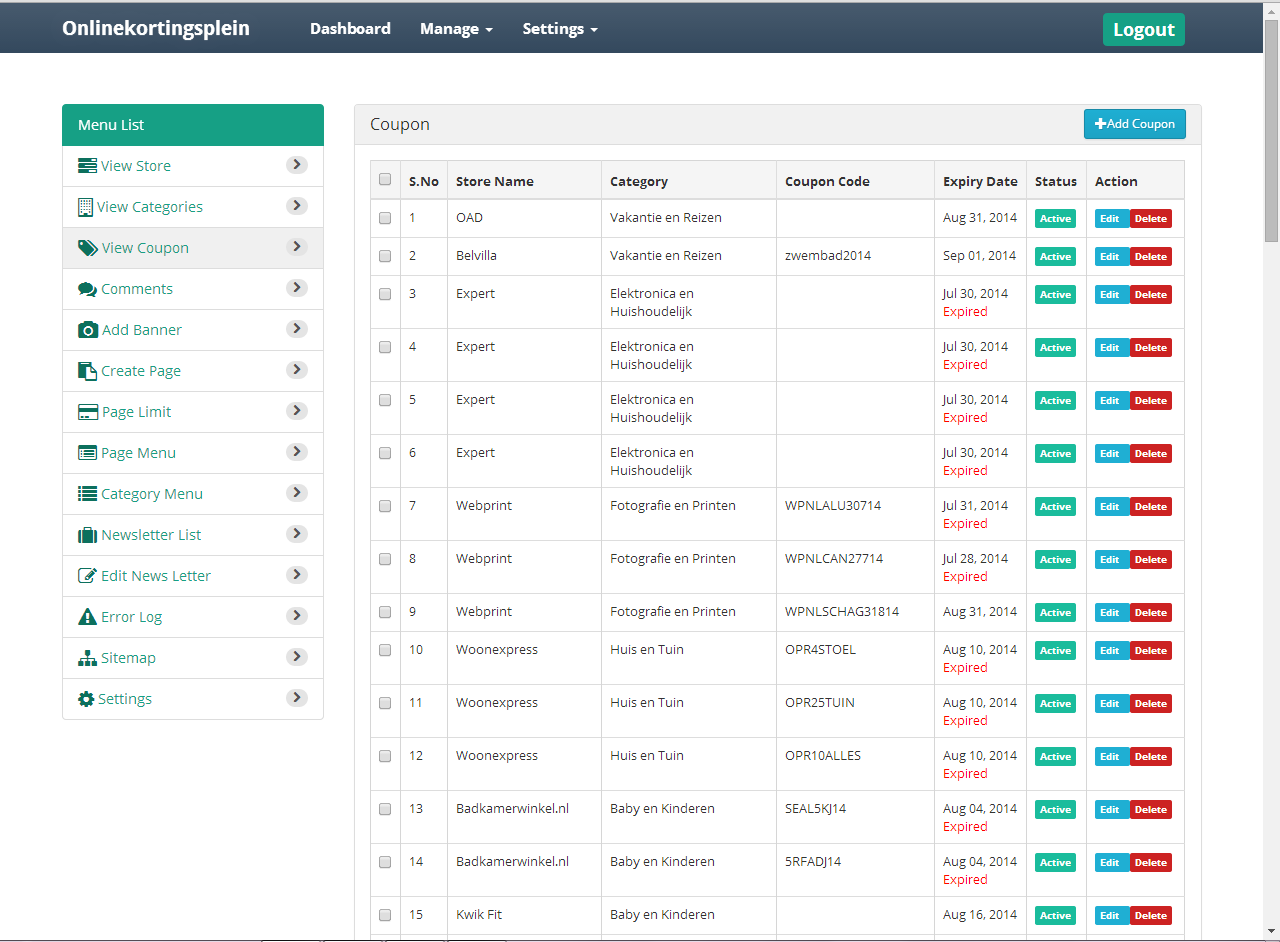This screenshot has height=942, width=1280.
Task: Click chevron arrow beside View Coupon
Action: [x=297, y=247]
